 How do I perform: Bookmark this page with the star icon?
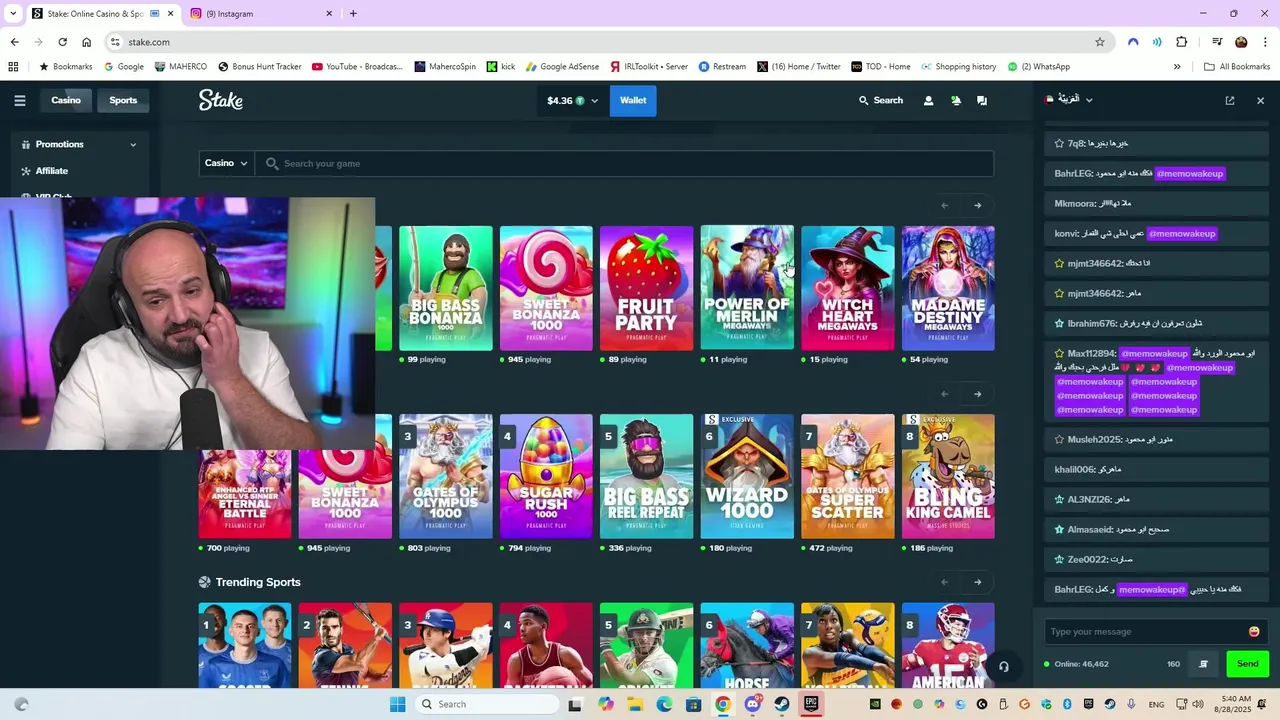(1100, 42)
